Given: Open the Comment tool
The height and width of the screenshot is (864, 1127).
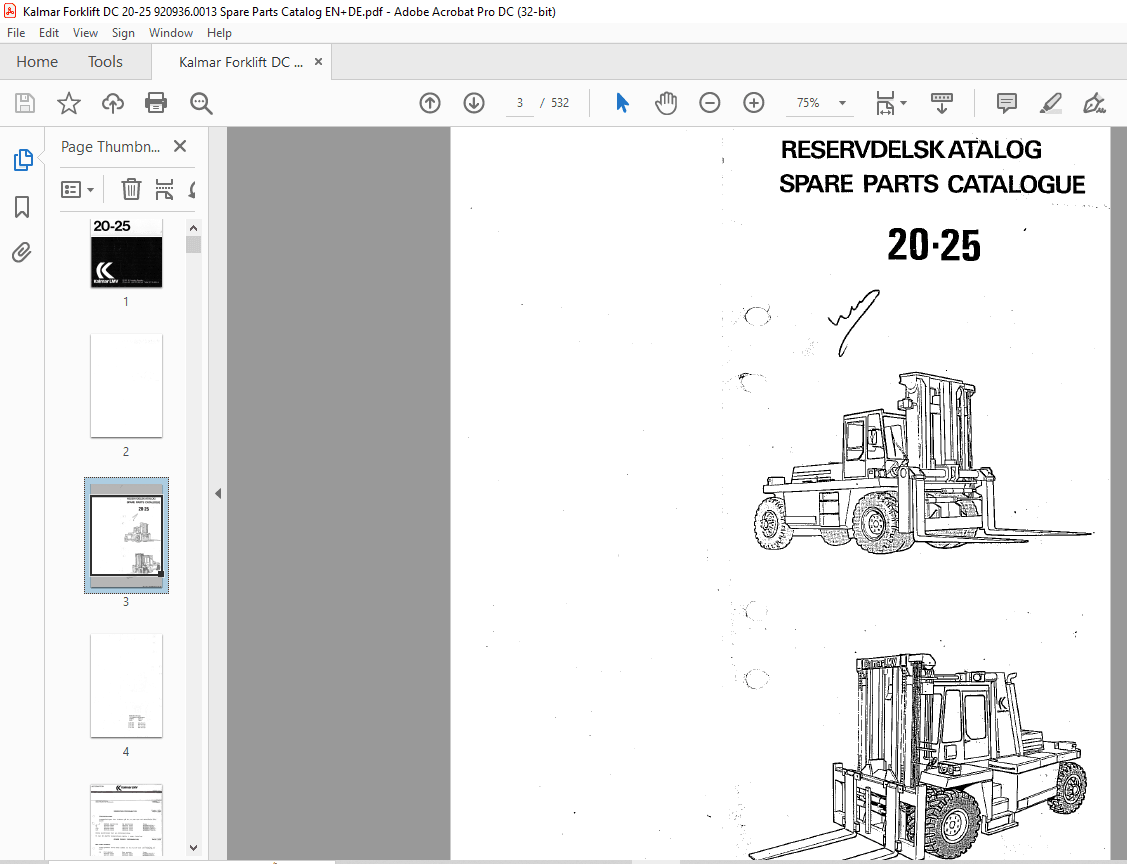Looking at the screenshot, I should (x=1006, y=102).
